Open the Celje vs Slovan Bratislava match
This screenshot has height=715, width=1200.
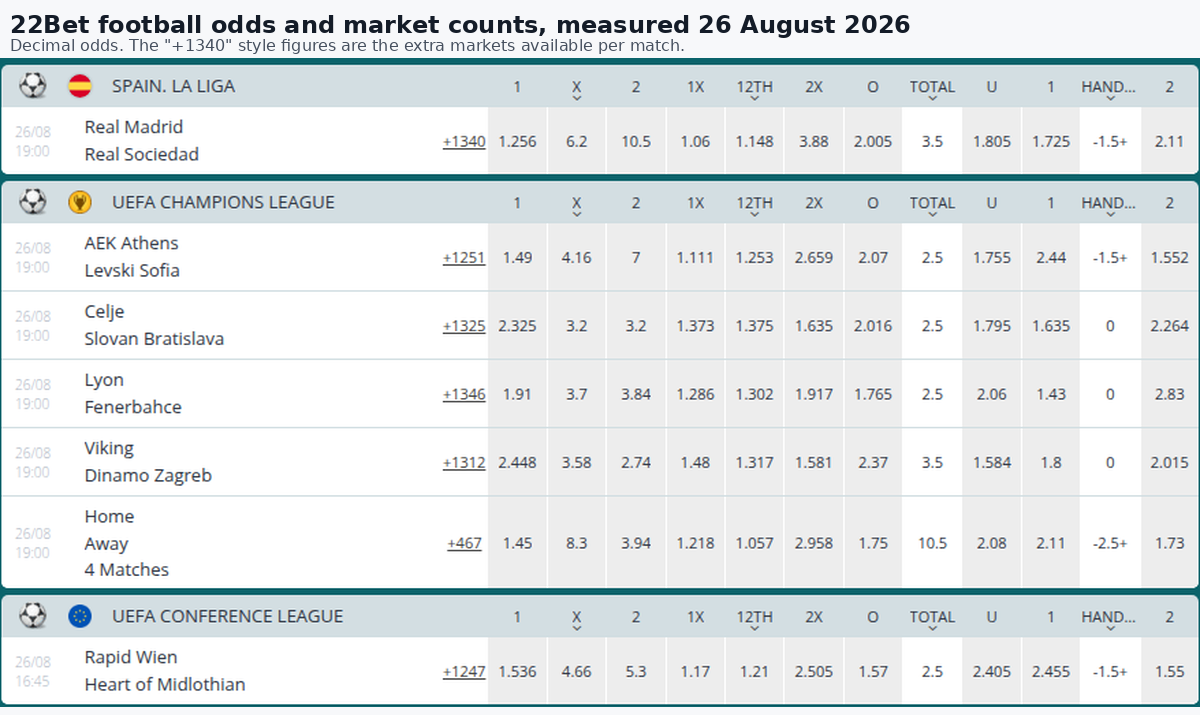pos(154,325)
